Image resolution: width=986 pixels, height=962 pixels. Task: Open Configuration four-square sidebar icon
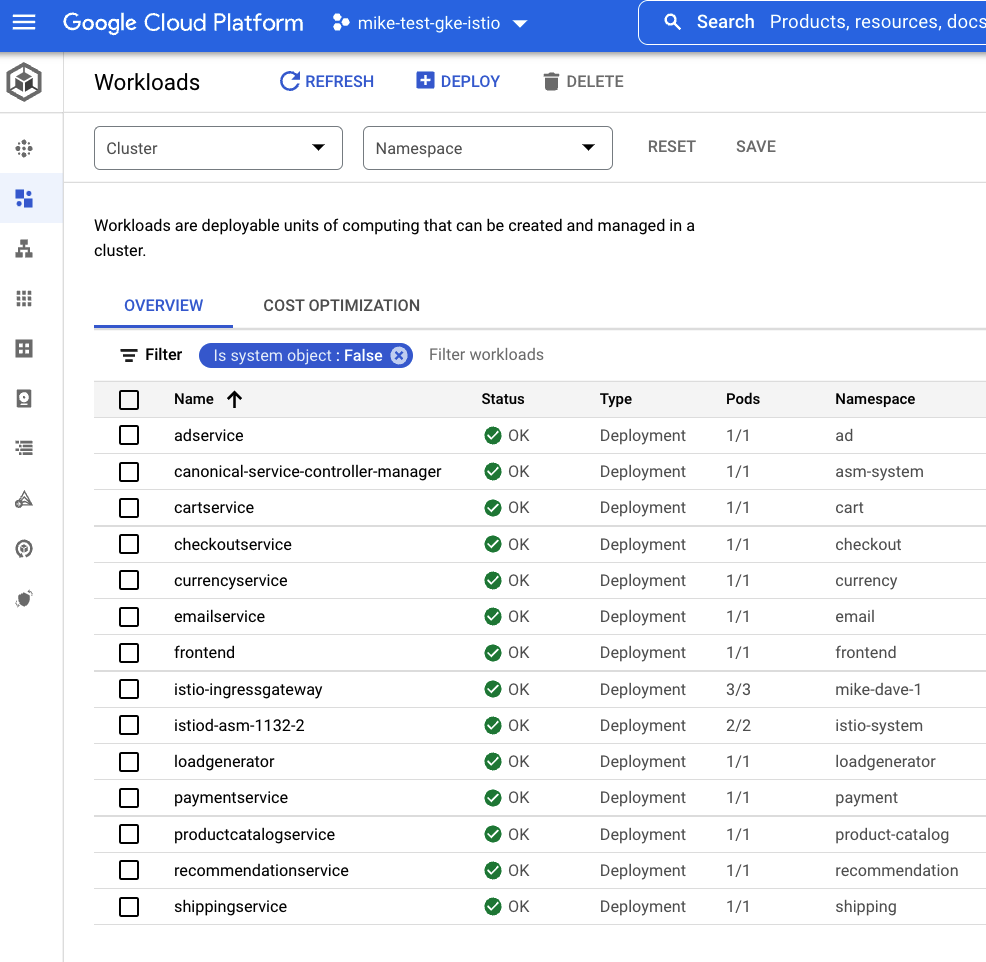(x=24, y=348)
